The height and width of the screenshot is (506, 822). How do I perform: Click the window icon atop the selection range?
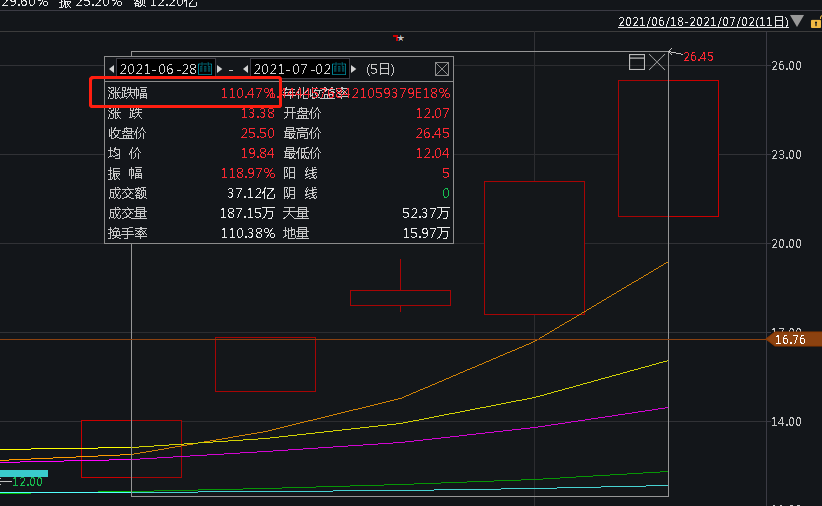pyautogui.click(x=636, y=62)
